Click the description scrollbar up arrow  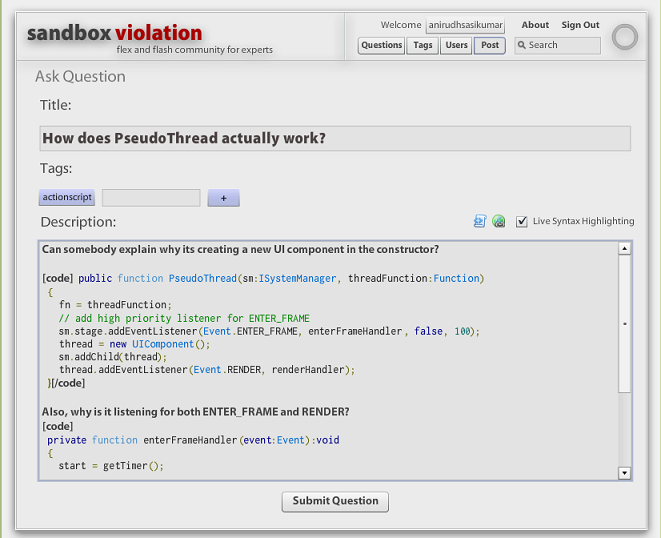pos(624,248)
